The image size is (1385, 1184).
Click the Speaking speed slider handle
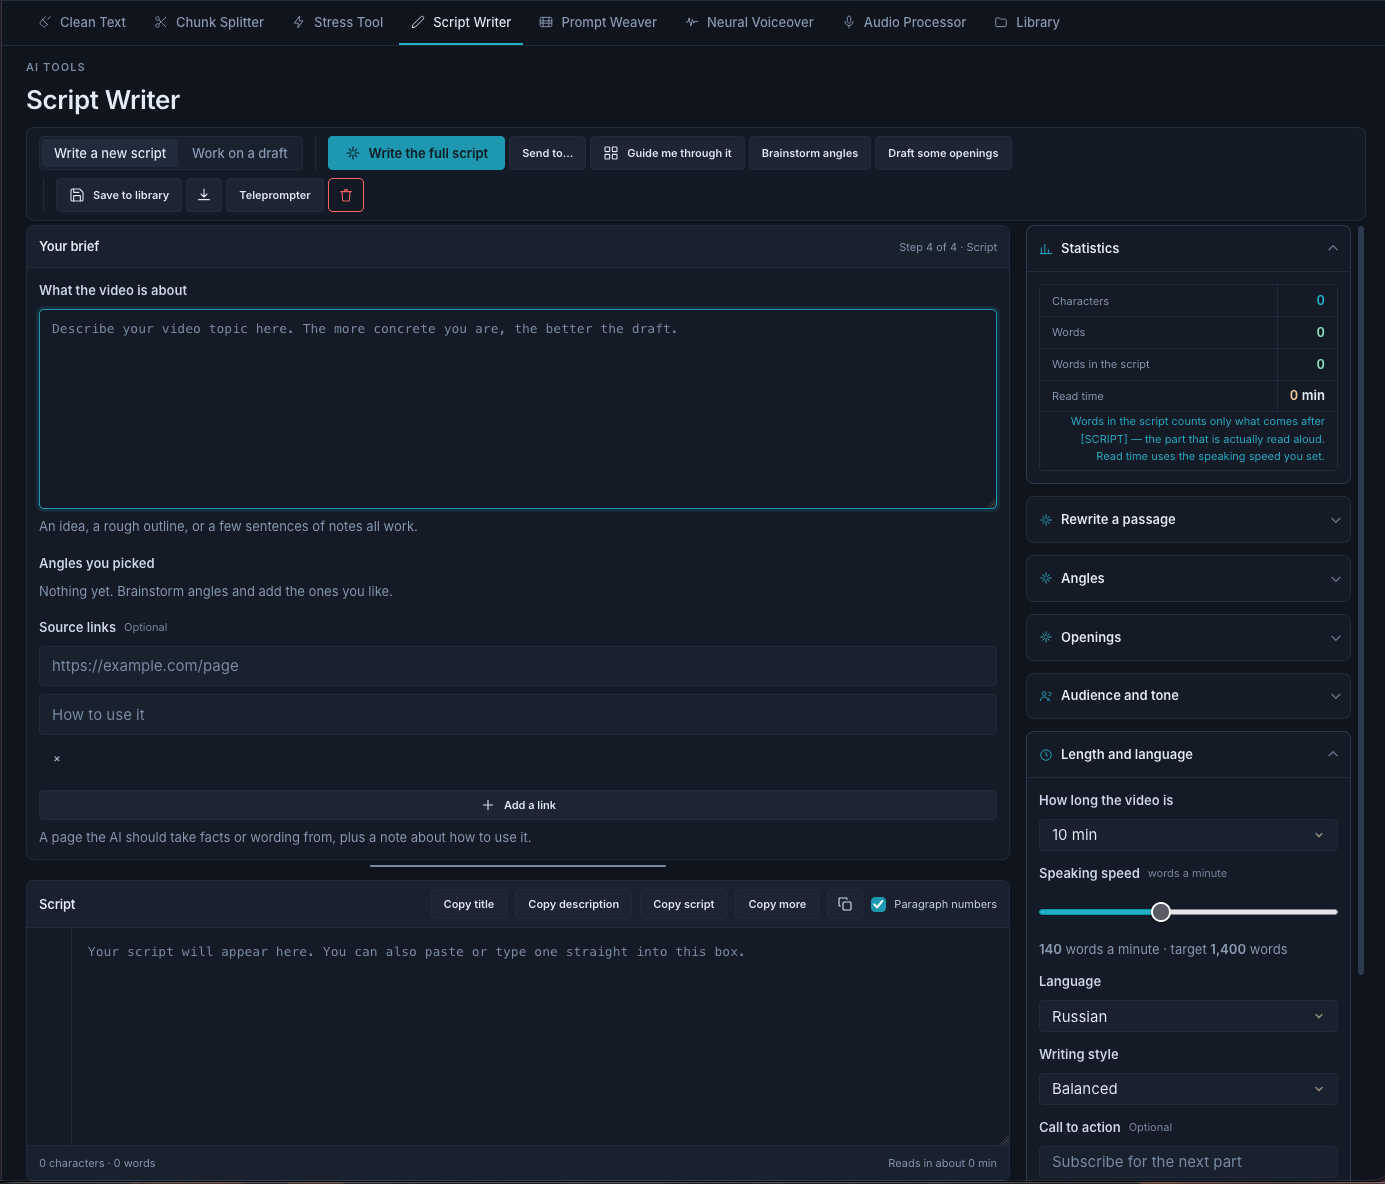point(1161,912)
